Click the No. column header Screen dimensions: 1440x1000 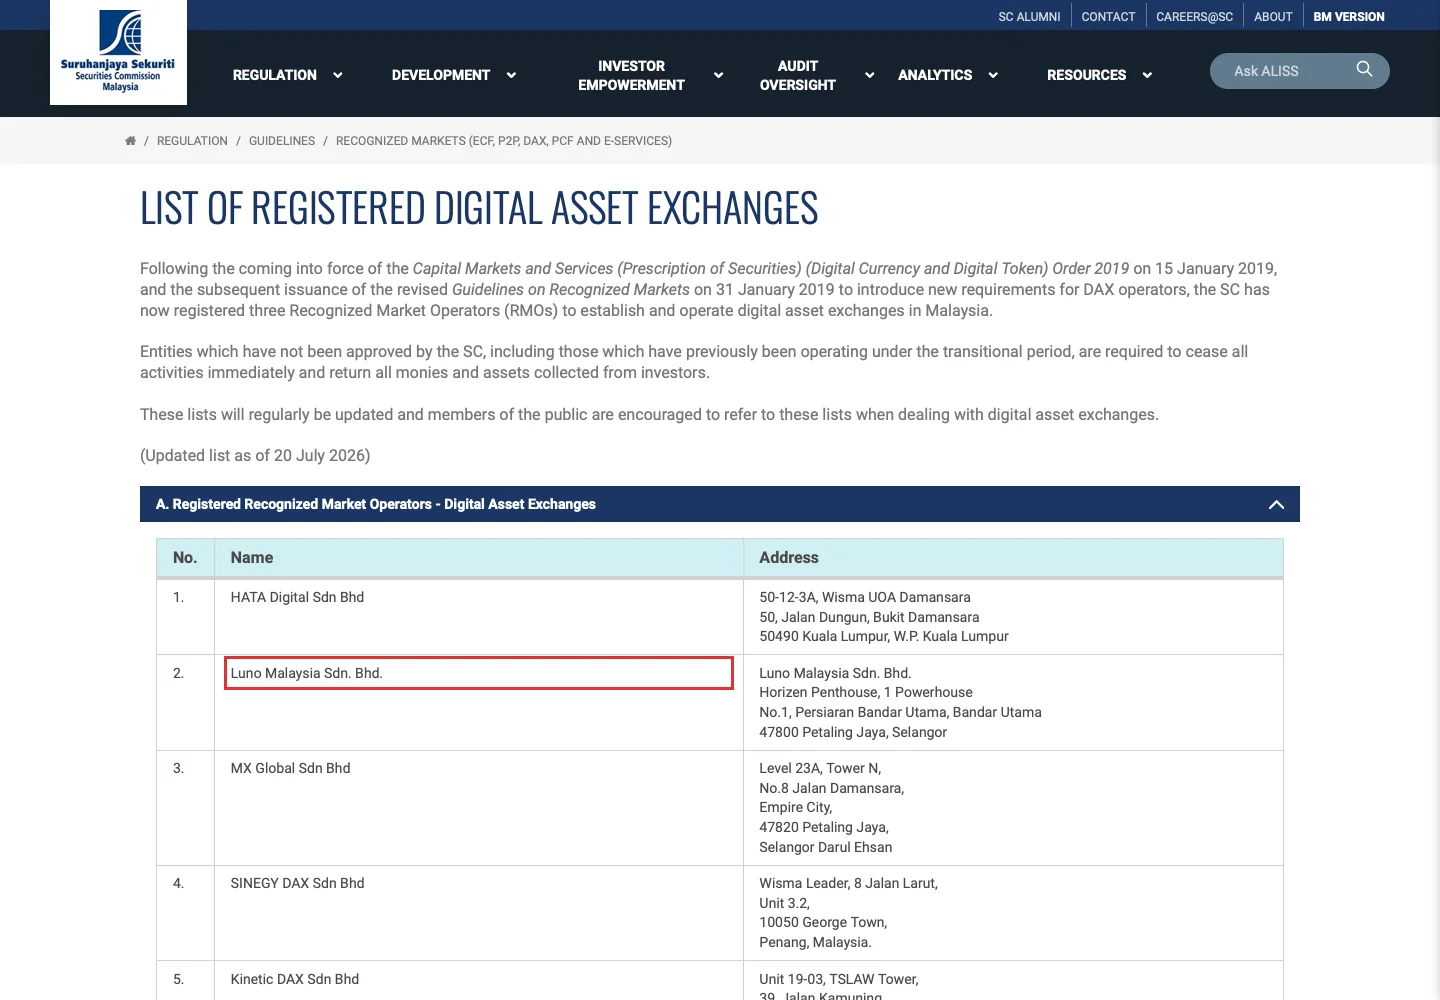coord(185,558)
